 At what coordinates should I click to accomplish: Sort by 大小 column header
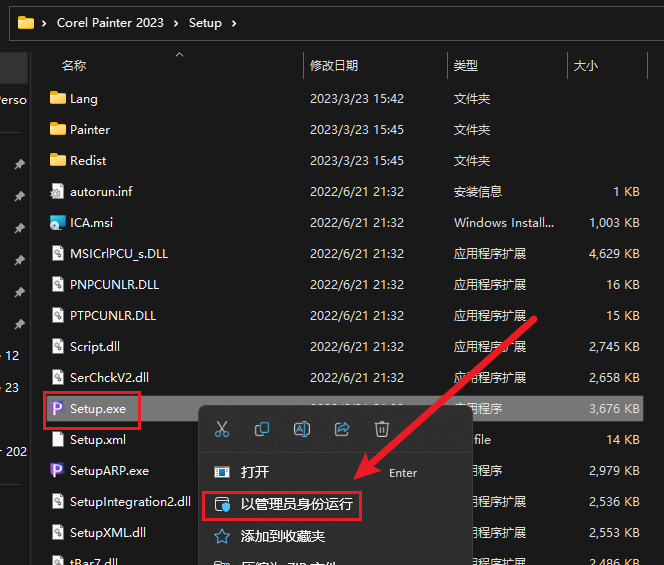586,66
